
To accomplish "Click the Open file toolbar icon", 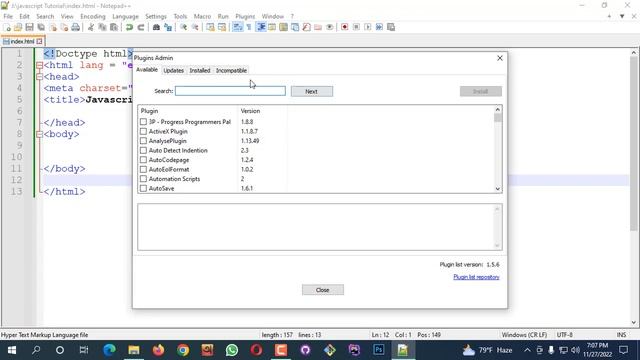I will pyautogui.click(x=18, y=27).
